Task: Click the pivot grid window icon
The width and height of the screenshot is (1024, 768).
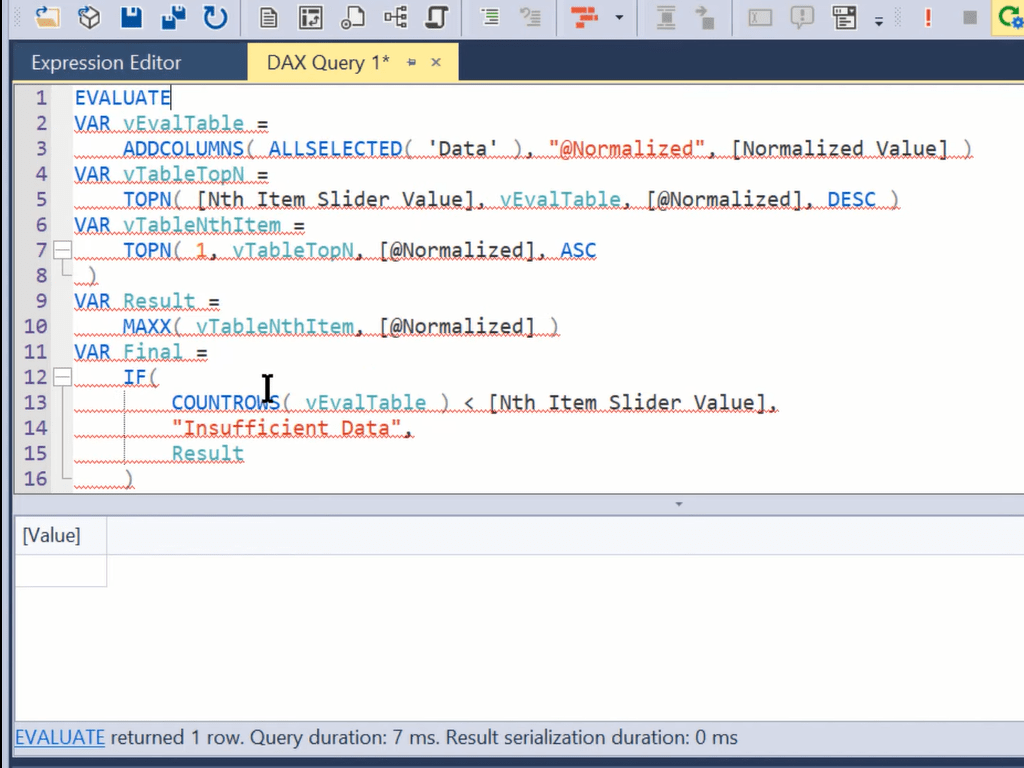Action: [x=310, y=17]
